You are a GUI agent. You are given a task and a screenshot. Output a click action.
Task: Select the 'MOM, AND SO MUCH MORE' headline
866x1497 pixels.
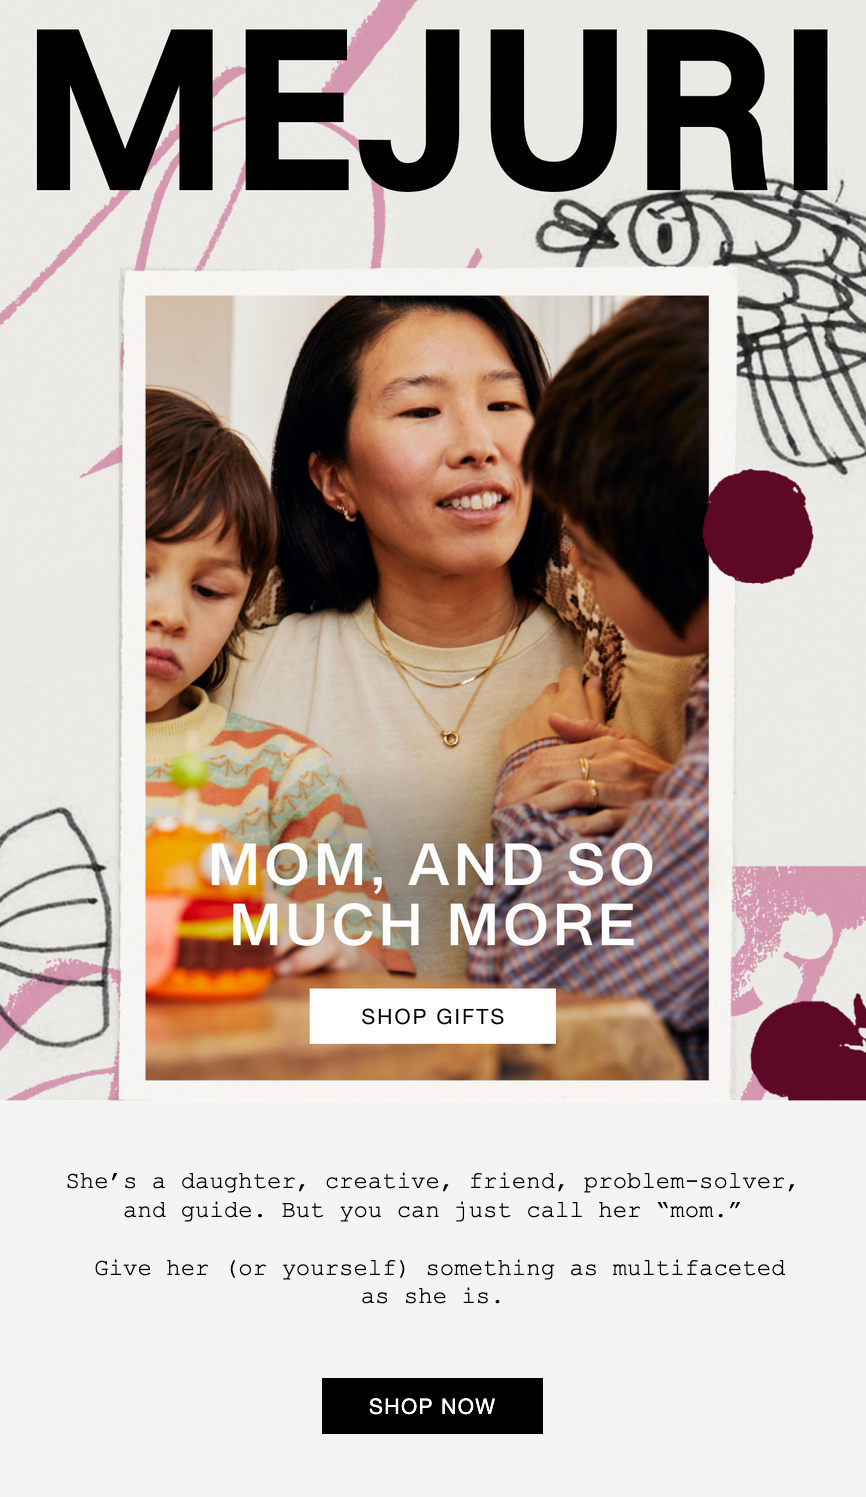coord(432,894)
